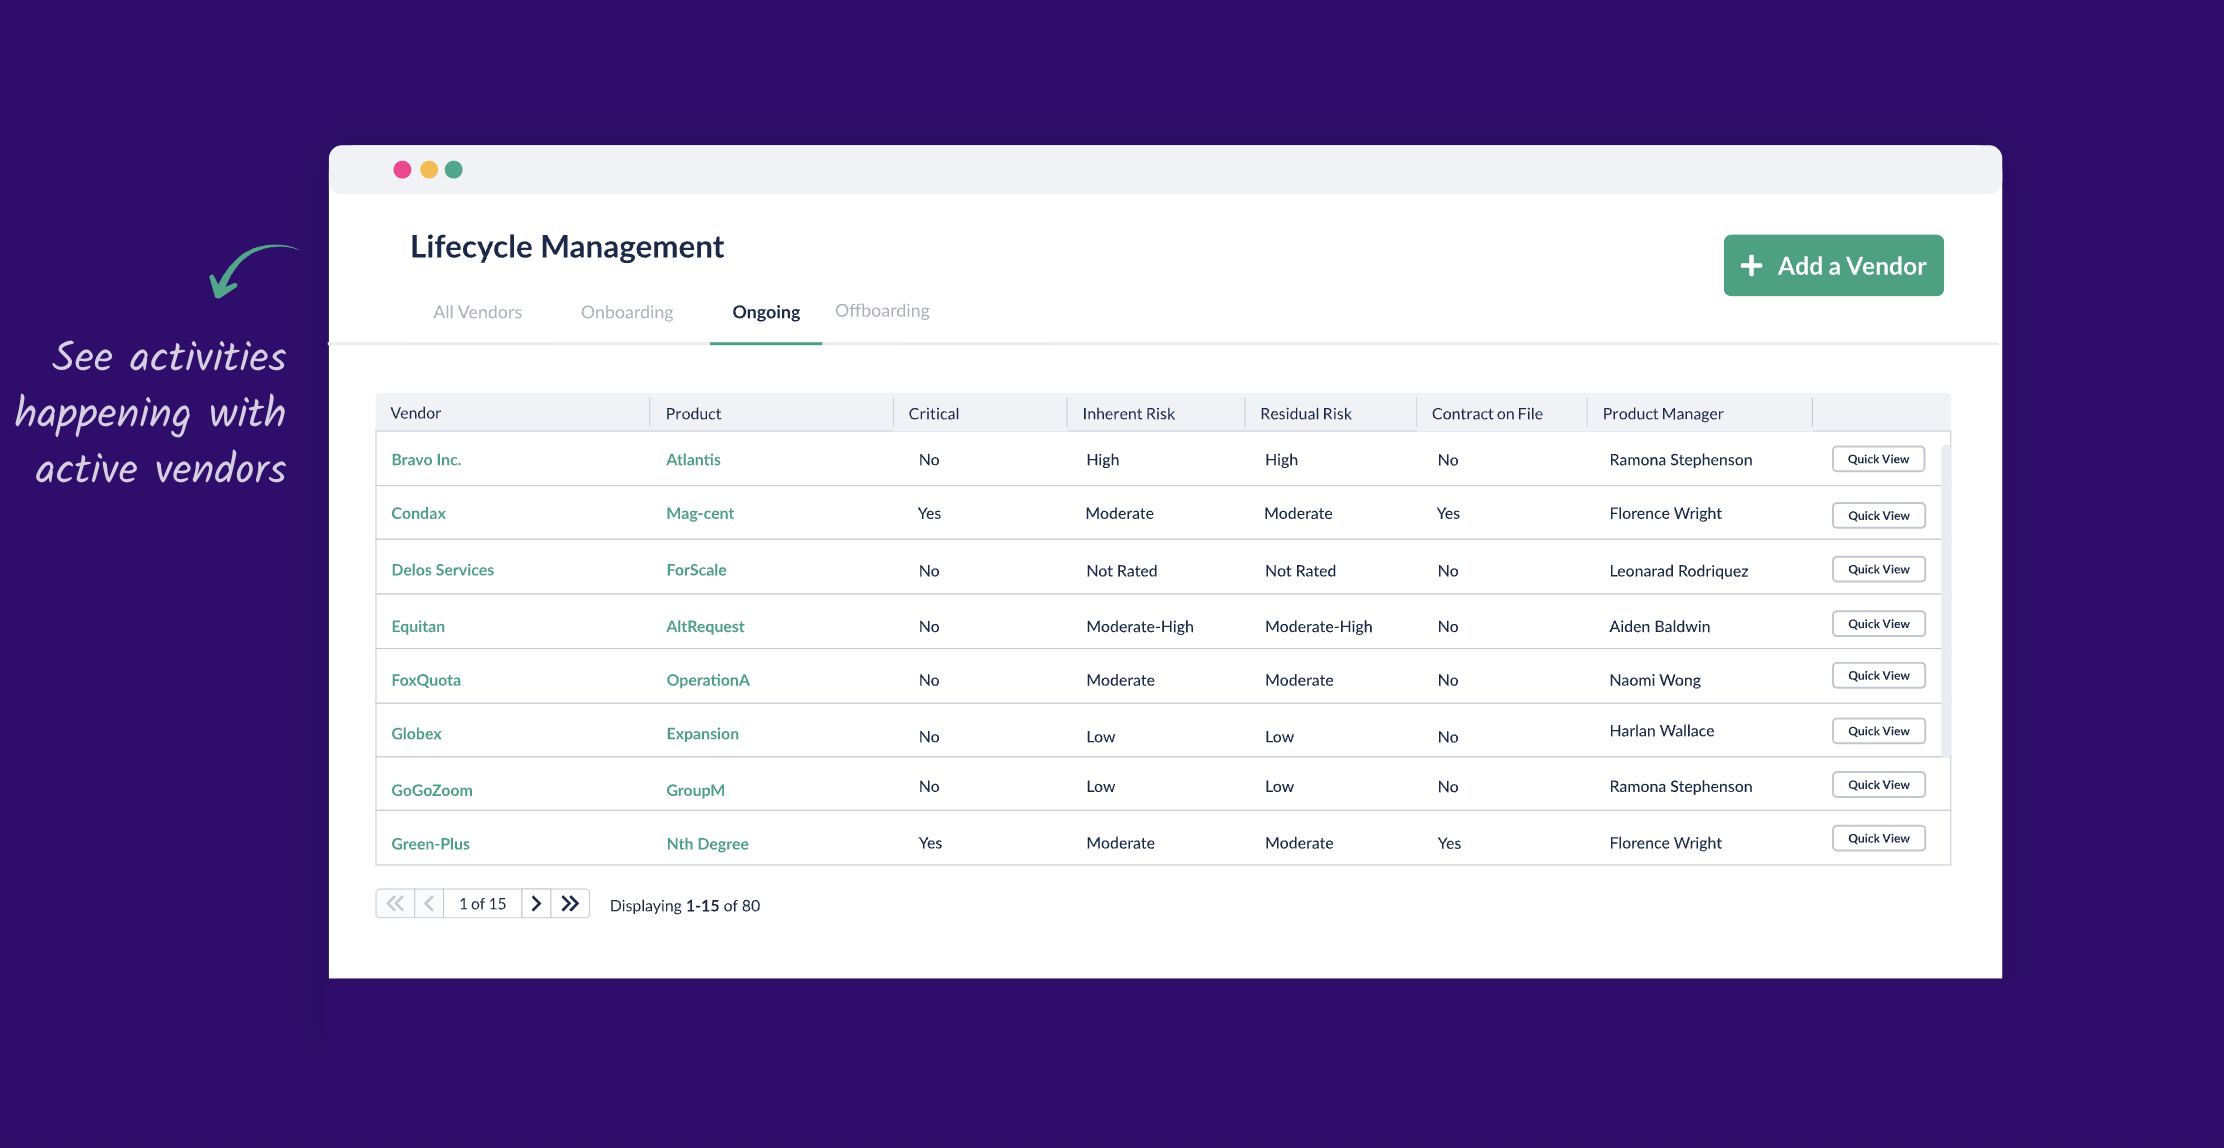Select the Offboarding tab
This screenshot has height=1148, width=2224.
click(x=882, y=311)
